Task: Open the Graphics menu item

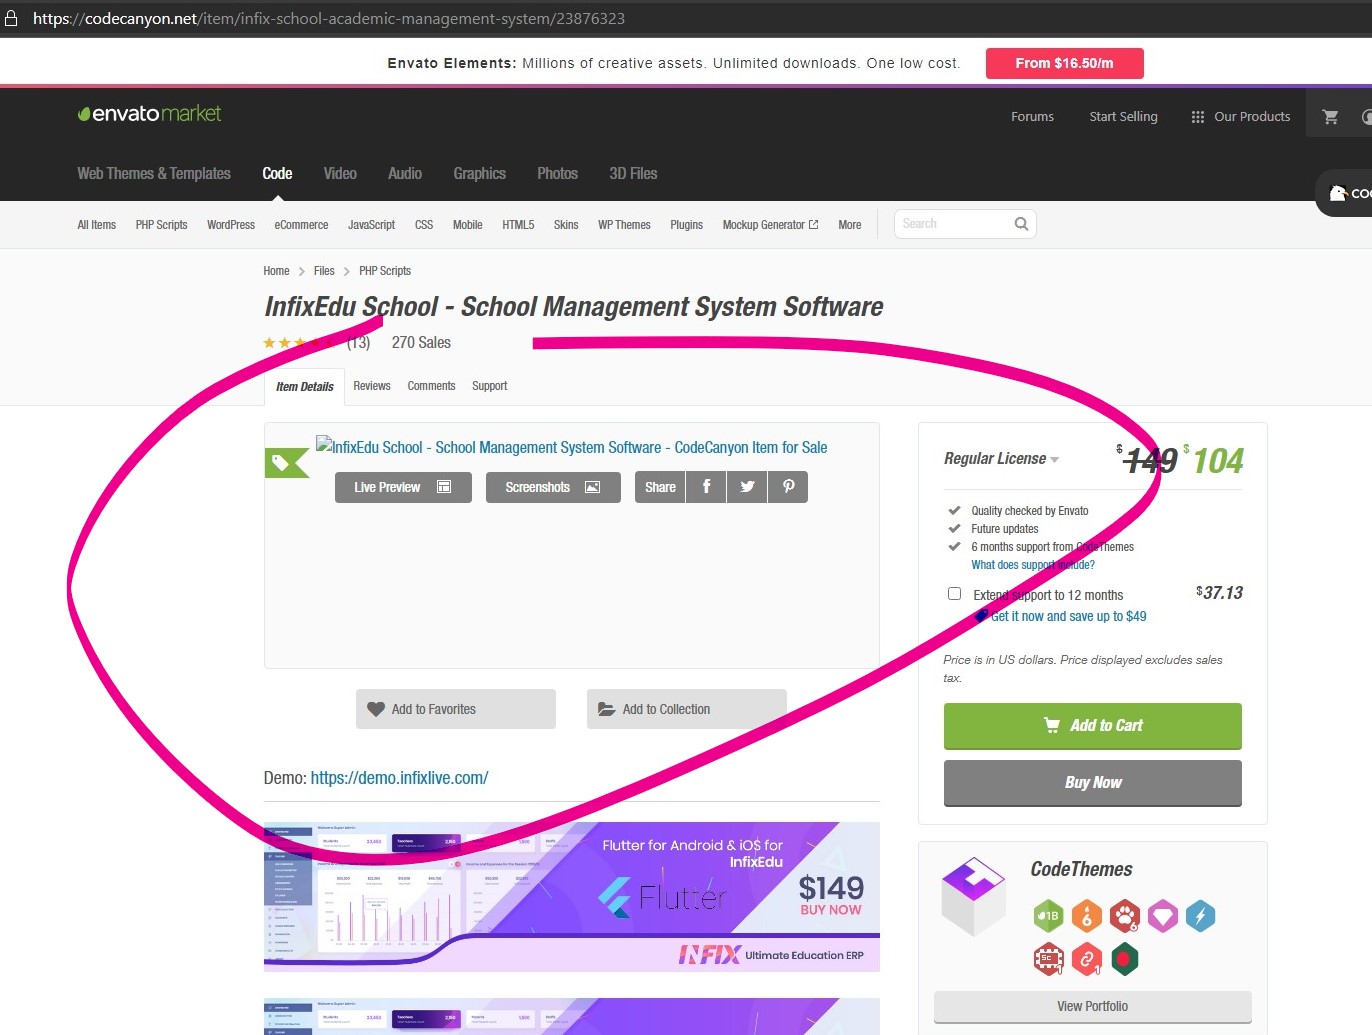Action: (480, 174)
